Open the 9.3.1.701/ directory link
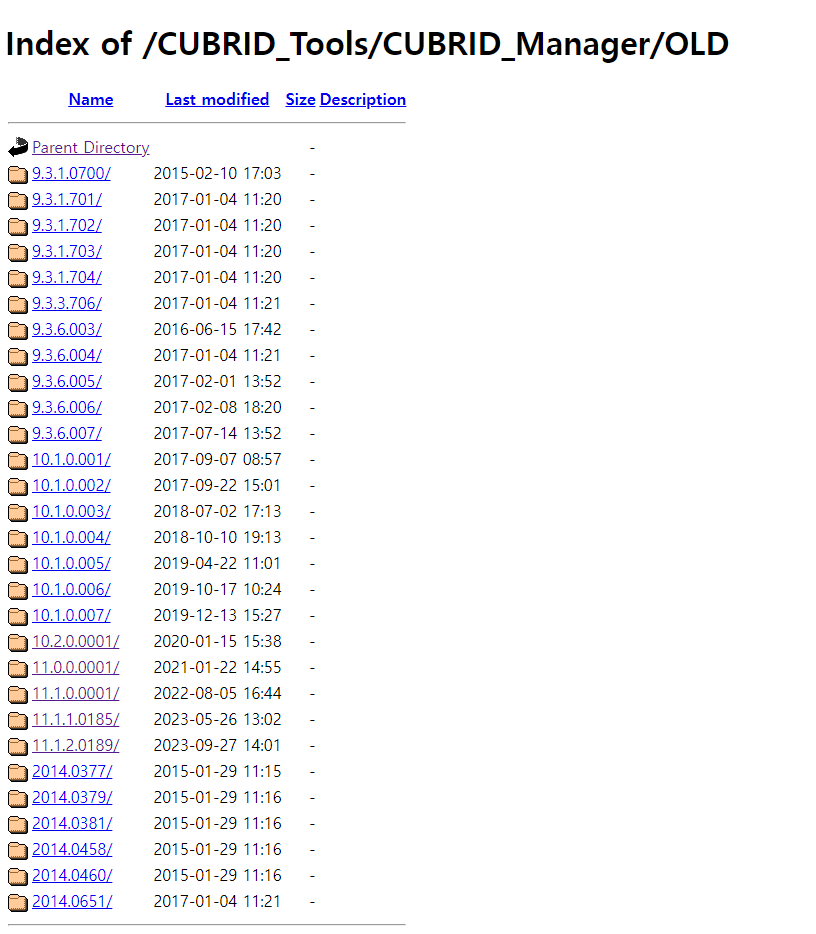This screenshot has width=816, height=934. pos(67,200)
